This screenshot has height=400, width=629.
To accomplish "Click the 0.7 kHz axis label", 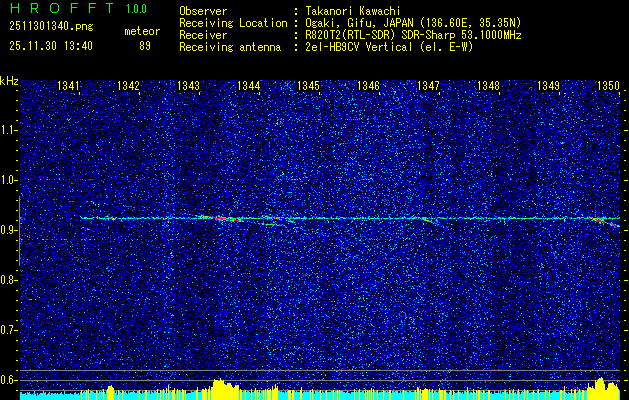I will click(8, 330).
